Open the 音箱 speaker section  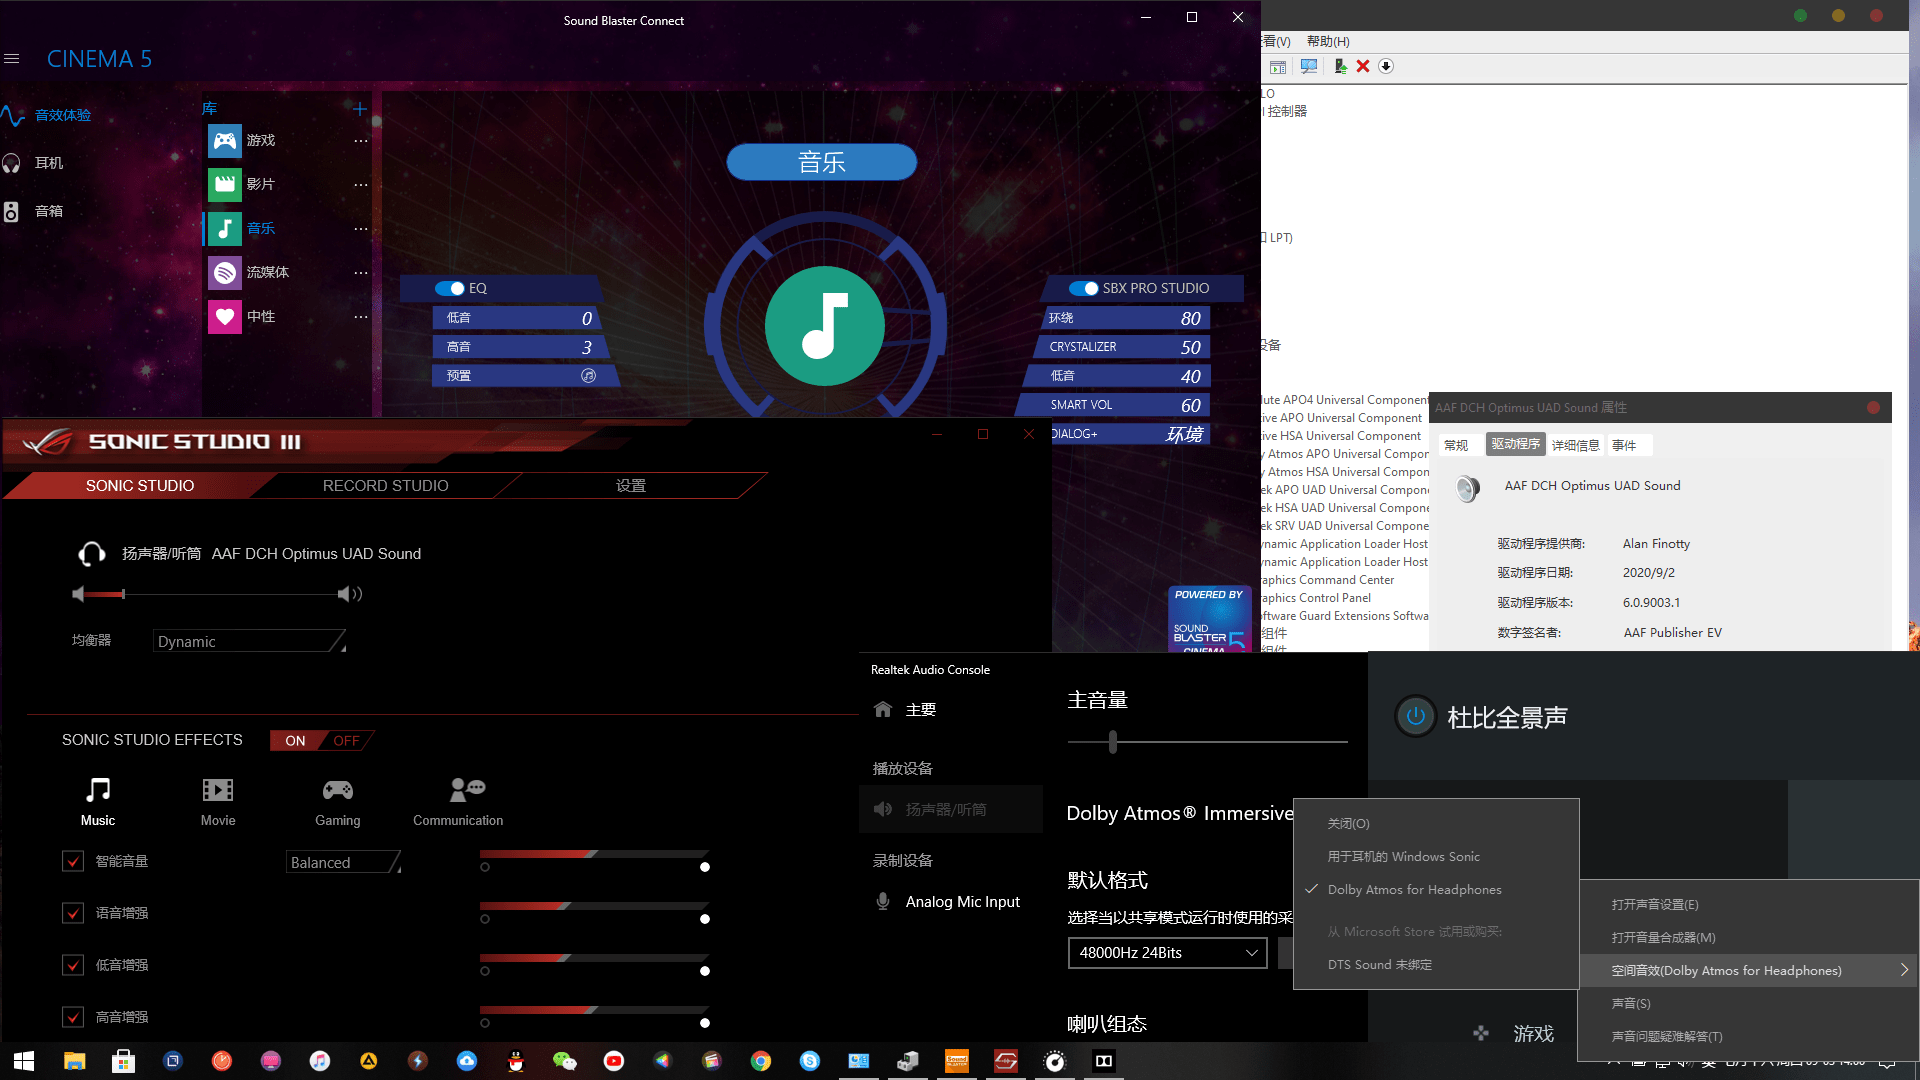point(34,211)
